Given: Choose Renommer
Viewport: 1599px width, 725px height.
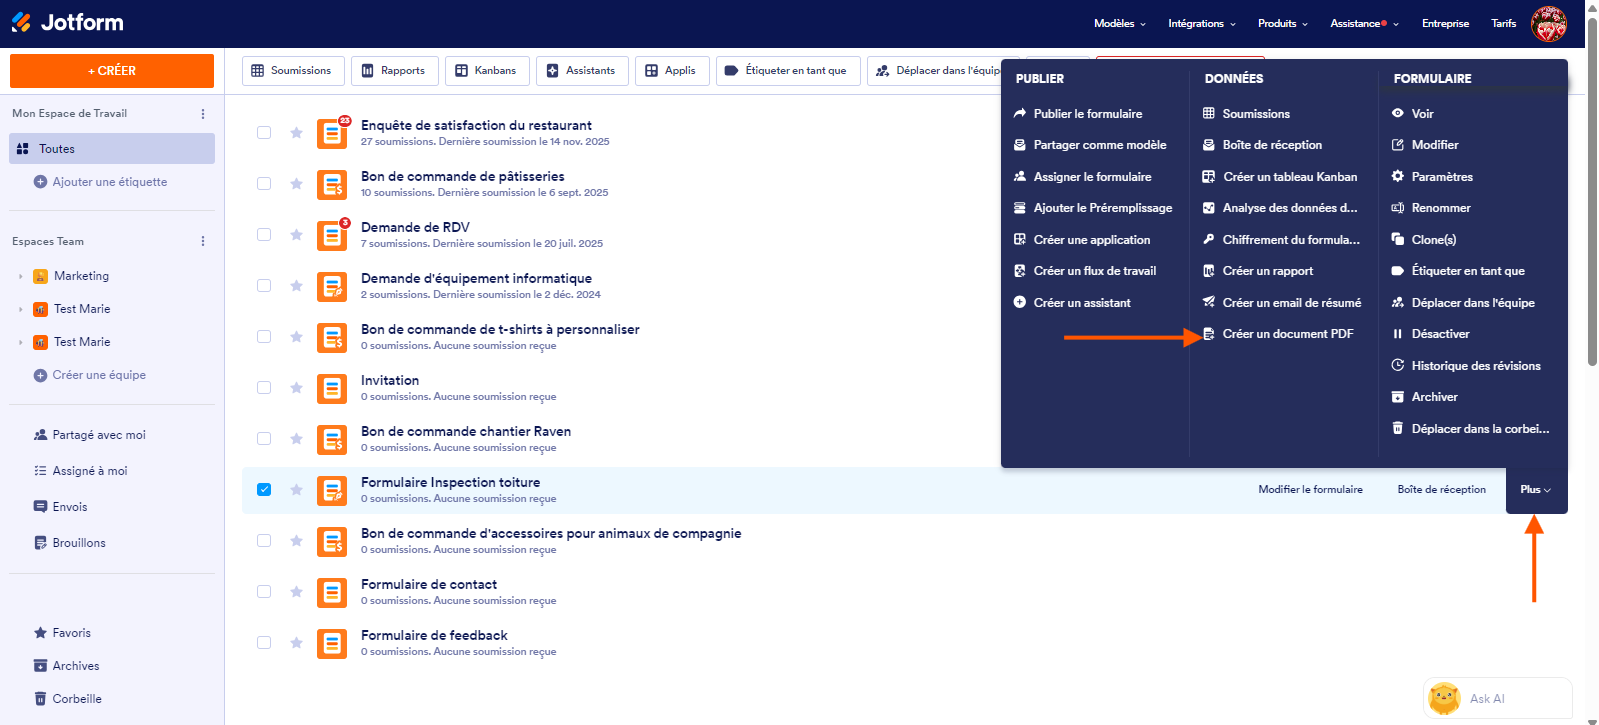Looking at the screenshot, I should [1431, 208].
